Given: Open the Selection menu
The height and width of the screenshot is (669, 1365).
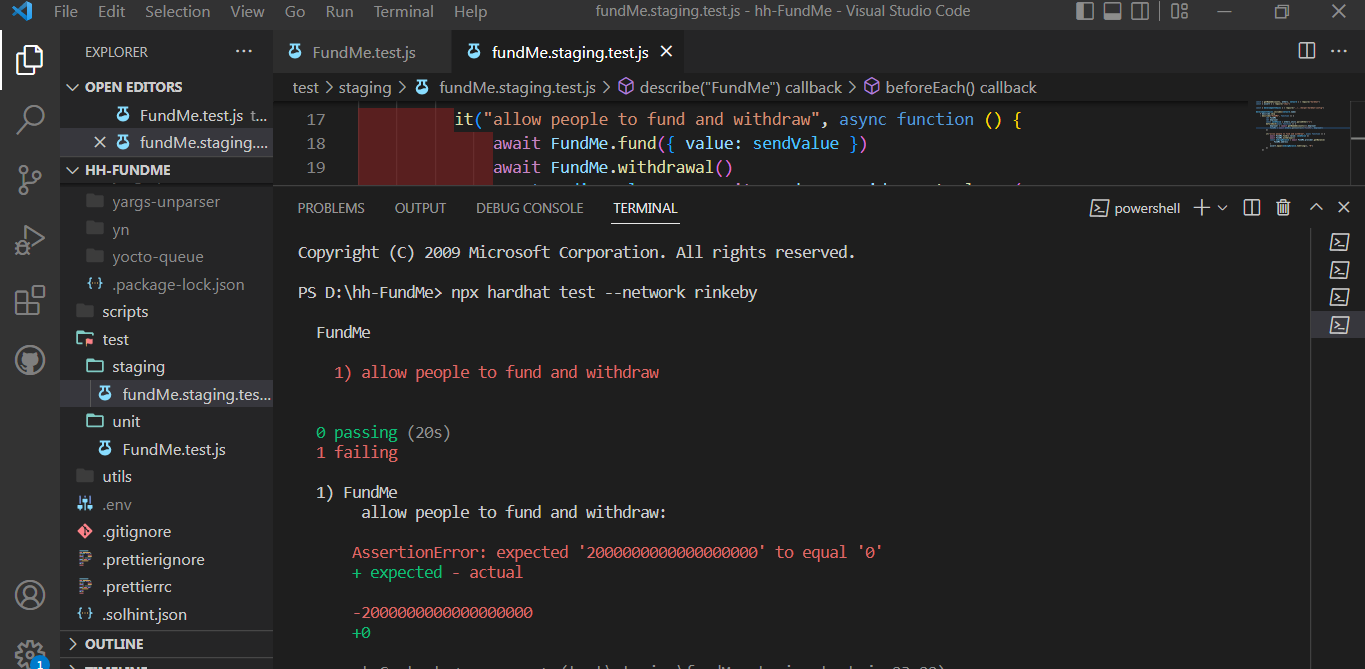Looking at the screenshot, I should point(178,12).
